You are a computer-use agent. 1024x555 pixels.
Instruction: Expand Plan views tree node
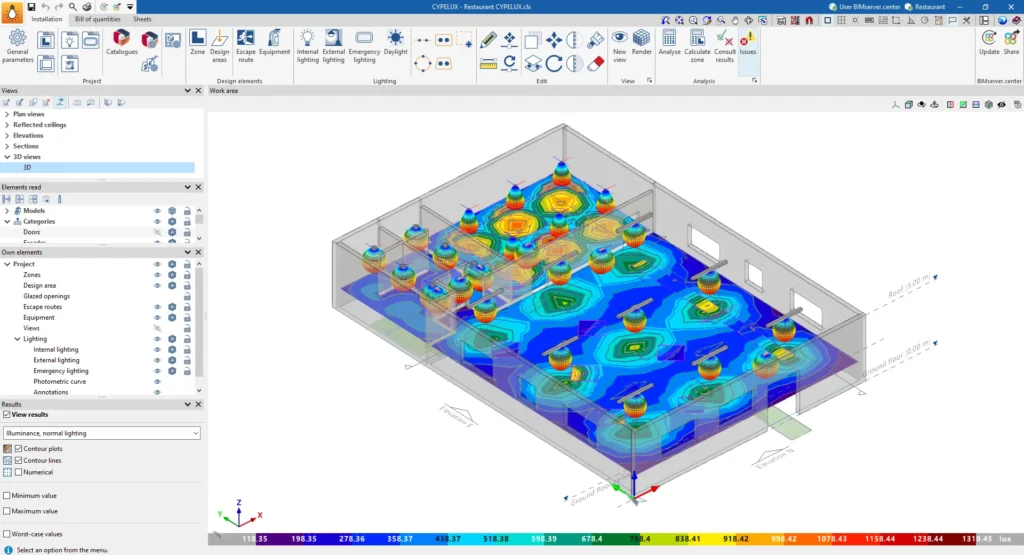[7, 114]
